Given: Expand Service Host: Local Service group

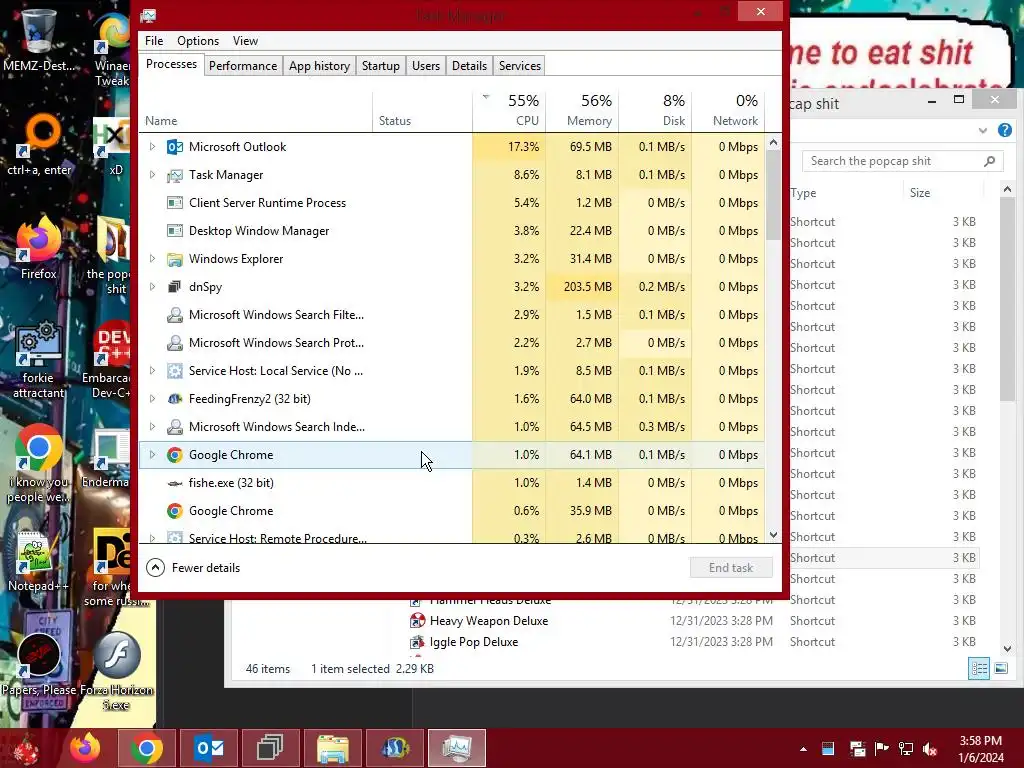Looking at the screenshot, I should coord(152,371).
